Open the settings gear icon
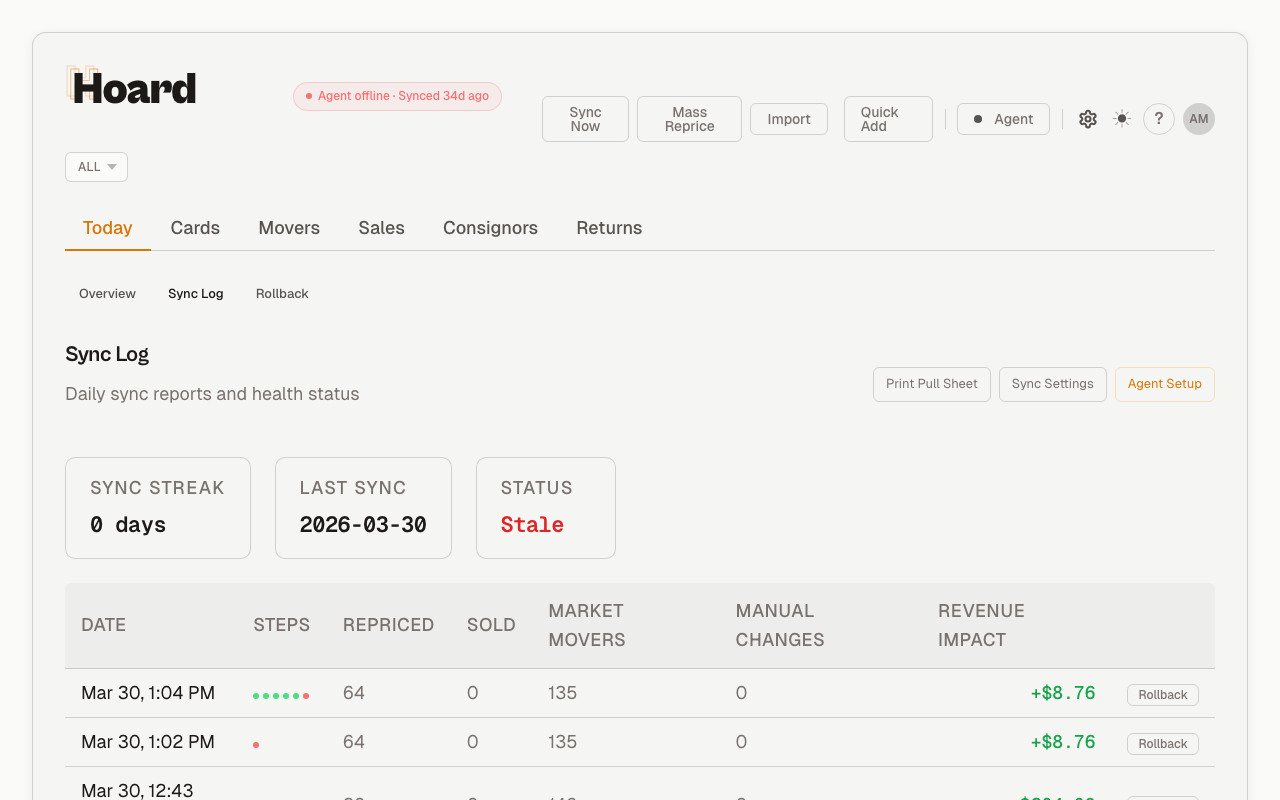The width and height of the screenshot is (1280, 800). (x=1088, y=119)
